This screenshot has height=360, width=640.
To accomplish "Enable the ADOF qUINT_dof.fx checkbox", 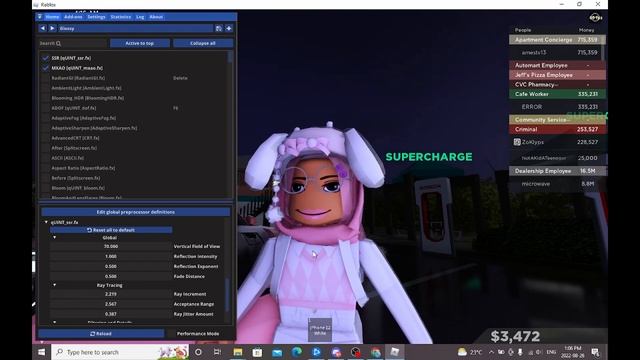I will point(45,108).
